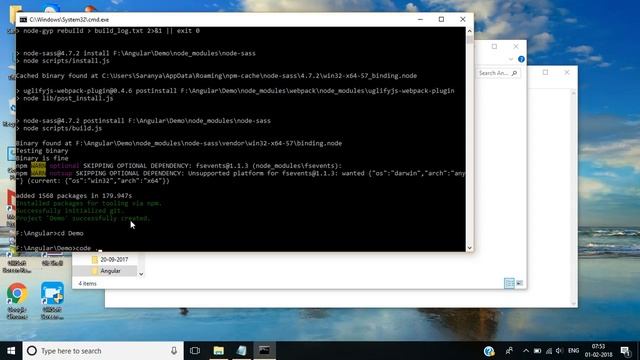Open Explorer help blue question icon
Image resolution: width=640 pixels, height=360 pixels.
coord(521,60)
